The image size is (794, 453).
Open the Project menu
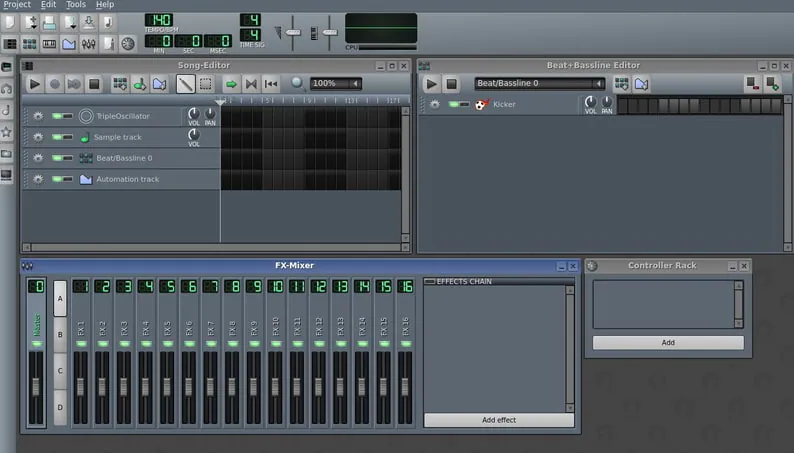tap(17, 5)
